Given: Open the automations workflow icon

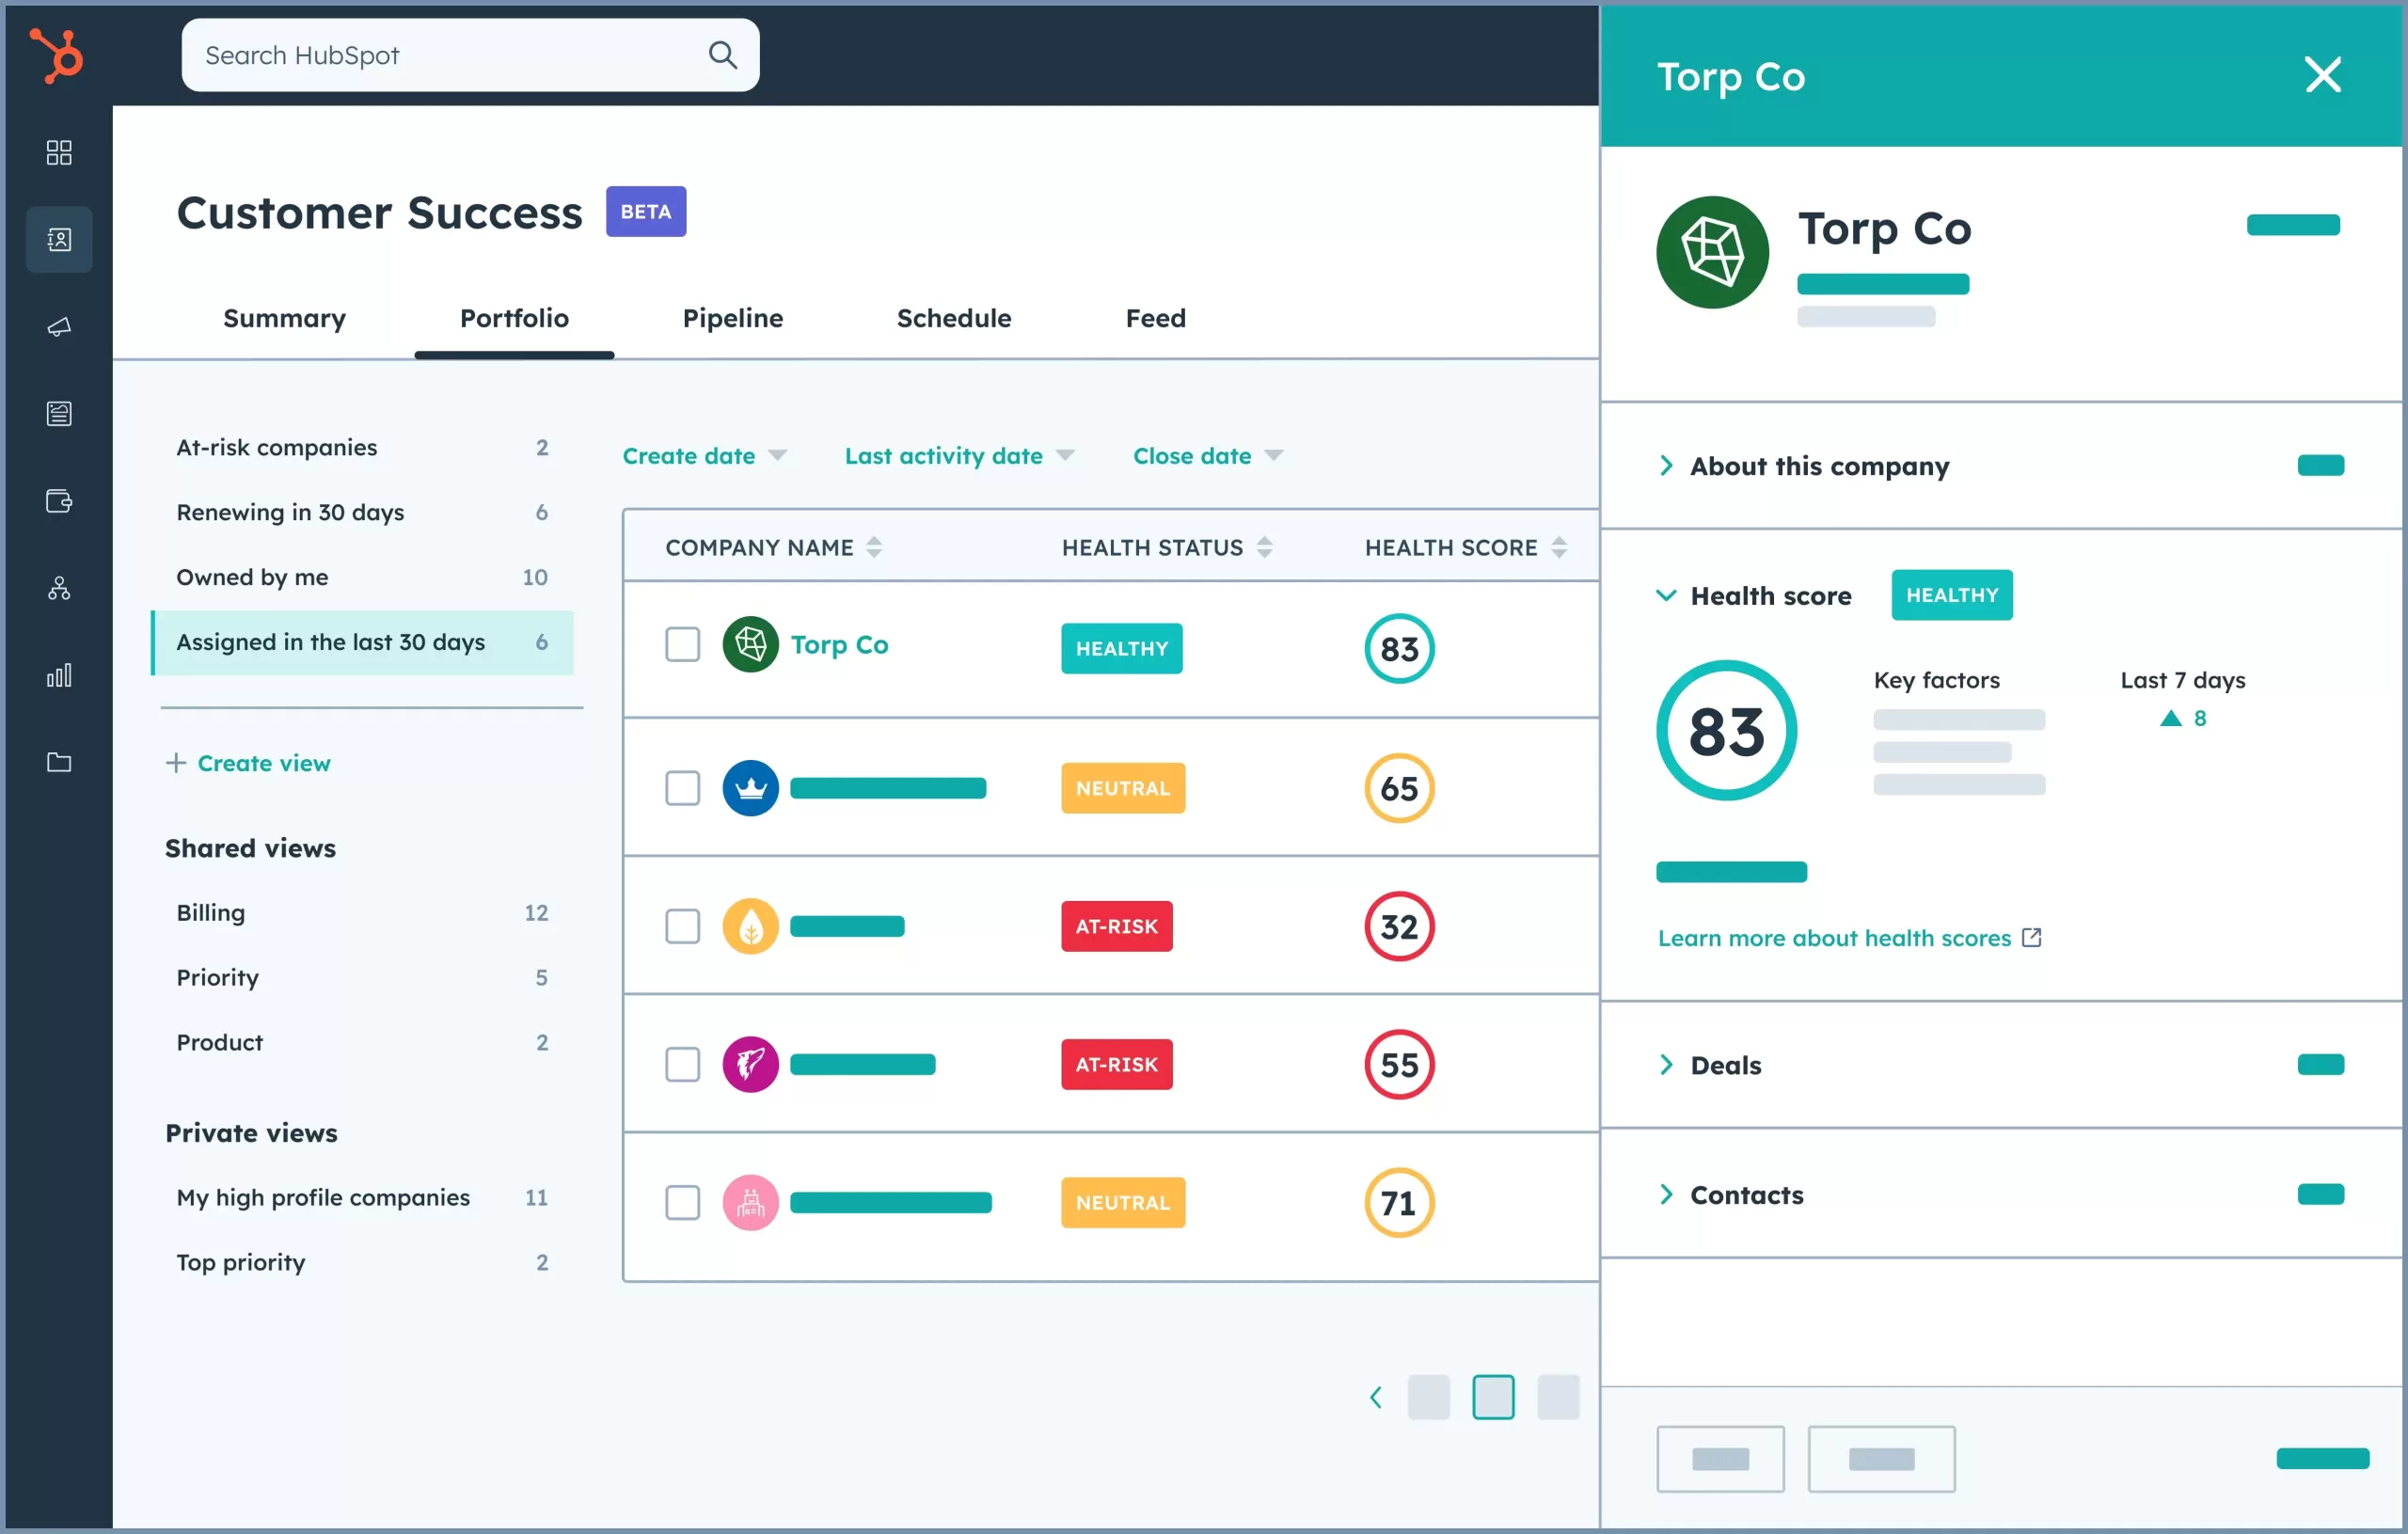Looking at the screenshot, I should (58, 588).
